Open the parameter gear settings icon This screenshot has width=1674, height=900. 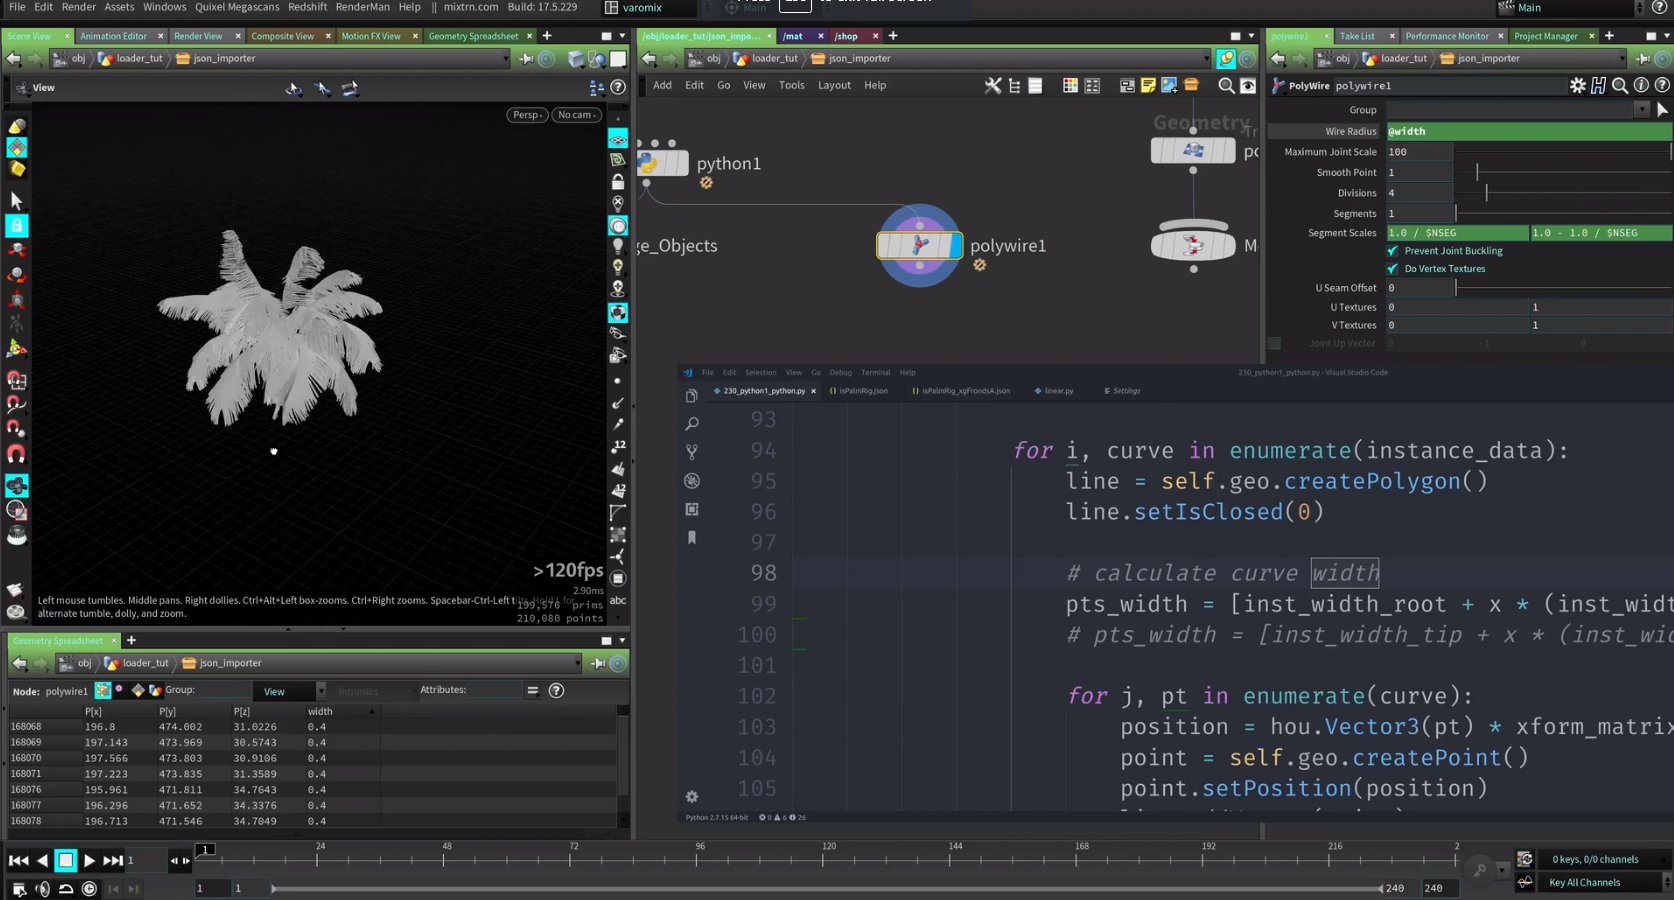[x=1577, y=86]
